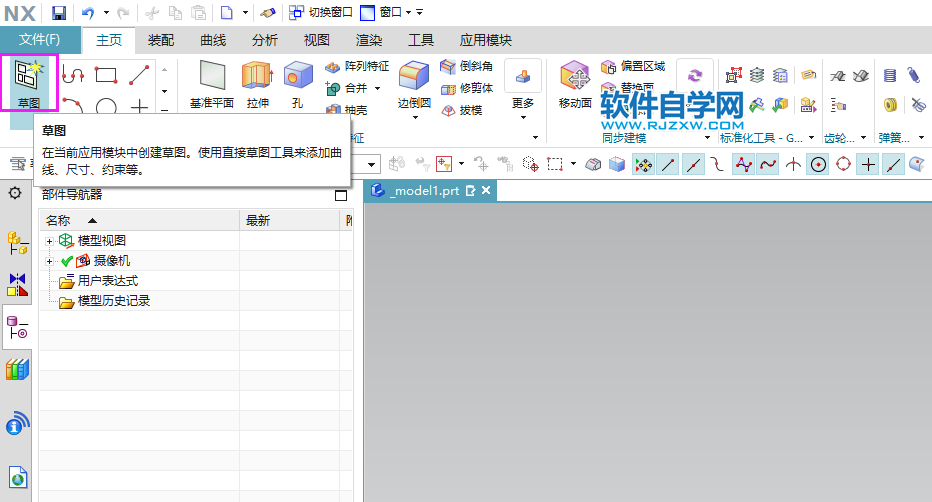The width and height of the screenshot is (932, 502).
Task: Click the Extrude (拉伸) tool
Action: coord(257,85)
